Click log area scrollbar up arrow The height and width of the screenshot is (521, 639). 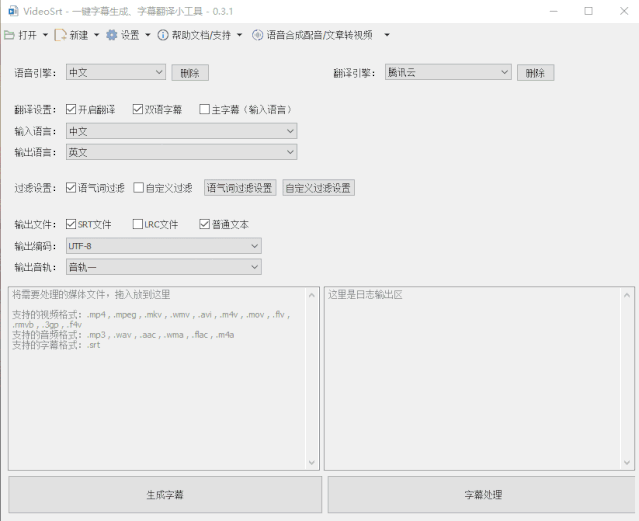point(627,295)
